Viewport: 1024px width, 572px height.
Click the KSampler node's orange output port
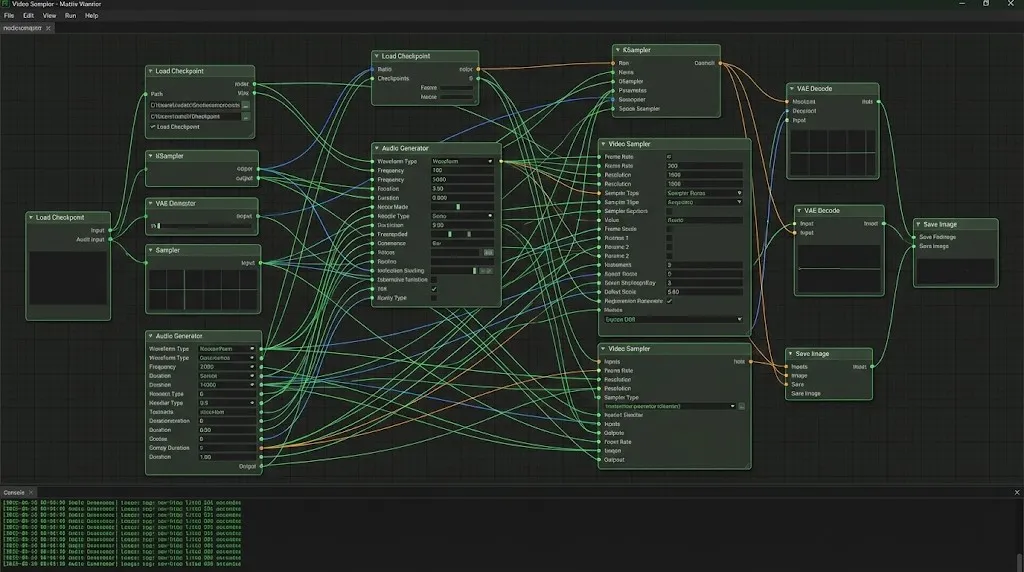720,63
